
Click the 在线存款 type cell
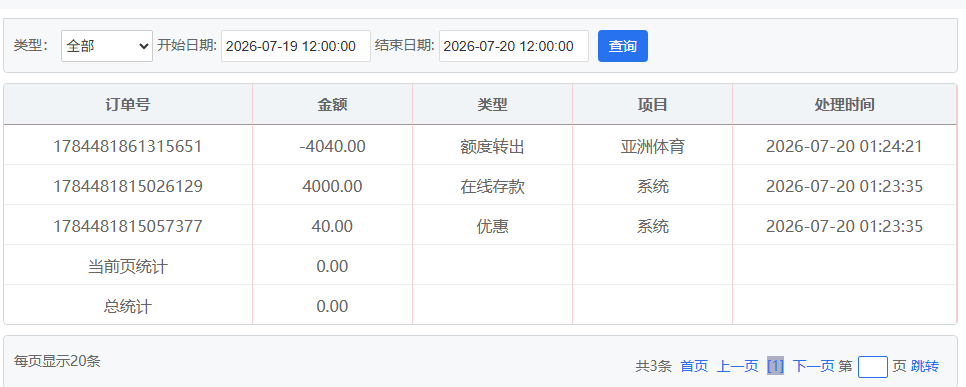(x=492, y=187)
